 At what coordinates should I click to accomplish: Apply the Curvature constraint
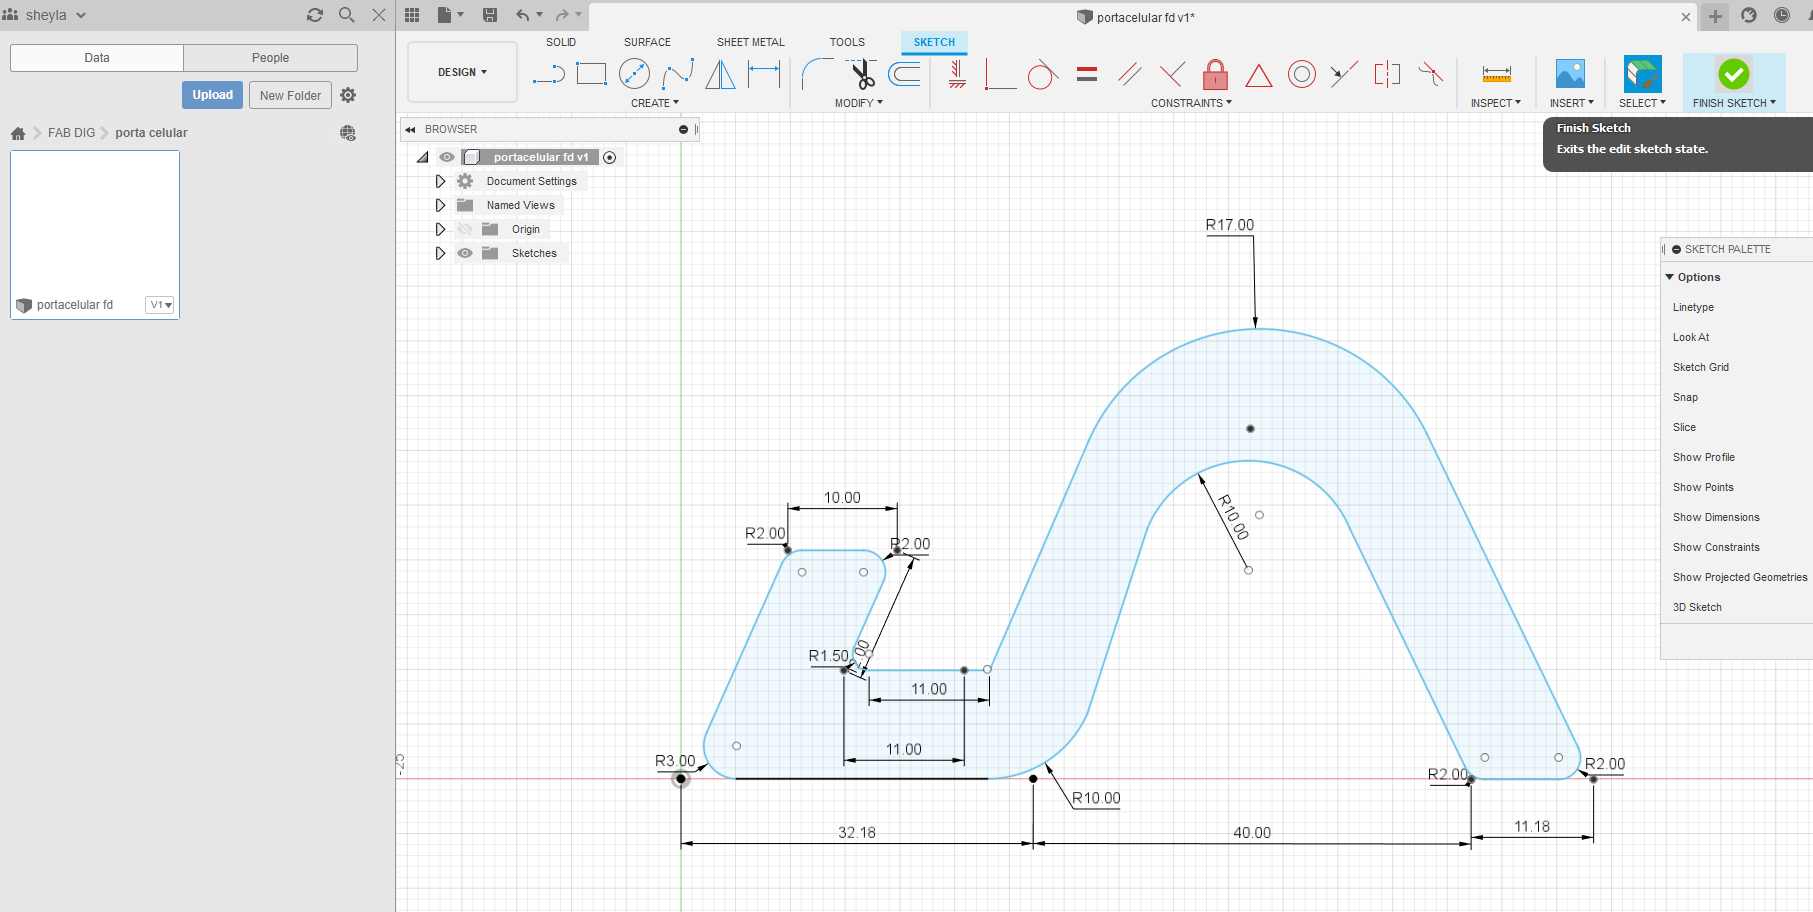[x=1431, y=74]
